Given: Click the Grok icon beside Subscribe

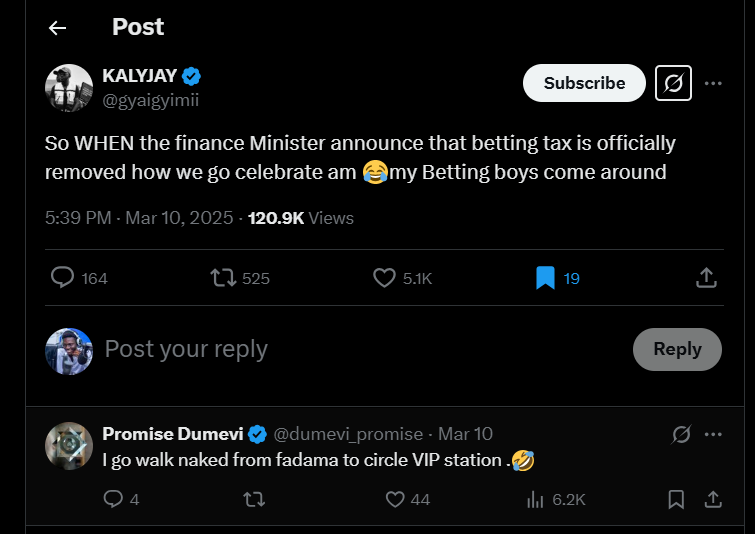Looking at the screenshot, I should (673, 83).
